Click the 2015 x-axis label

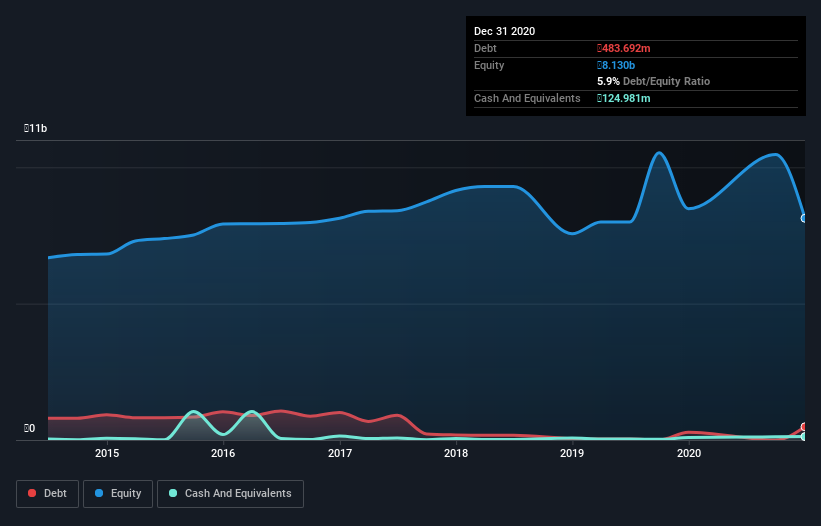(x=107, y=453)
